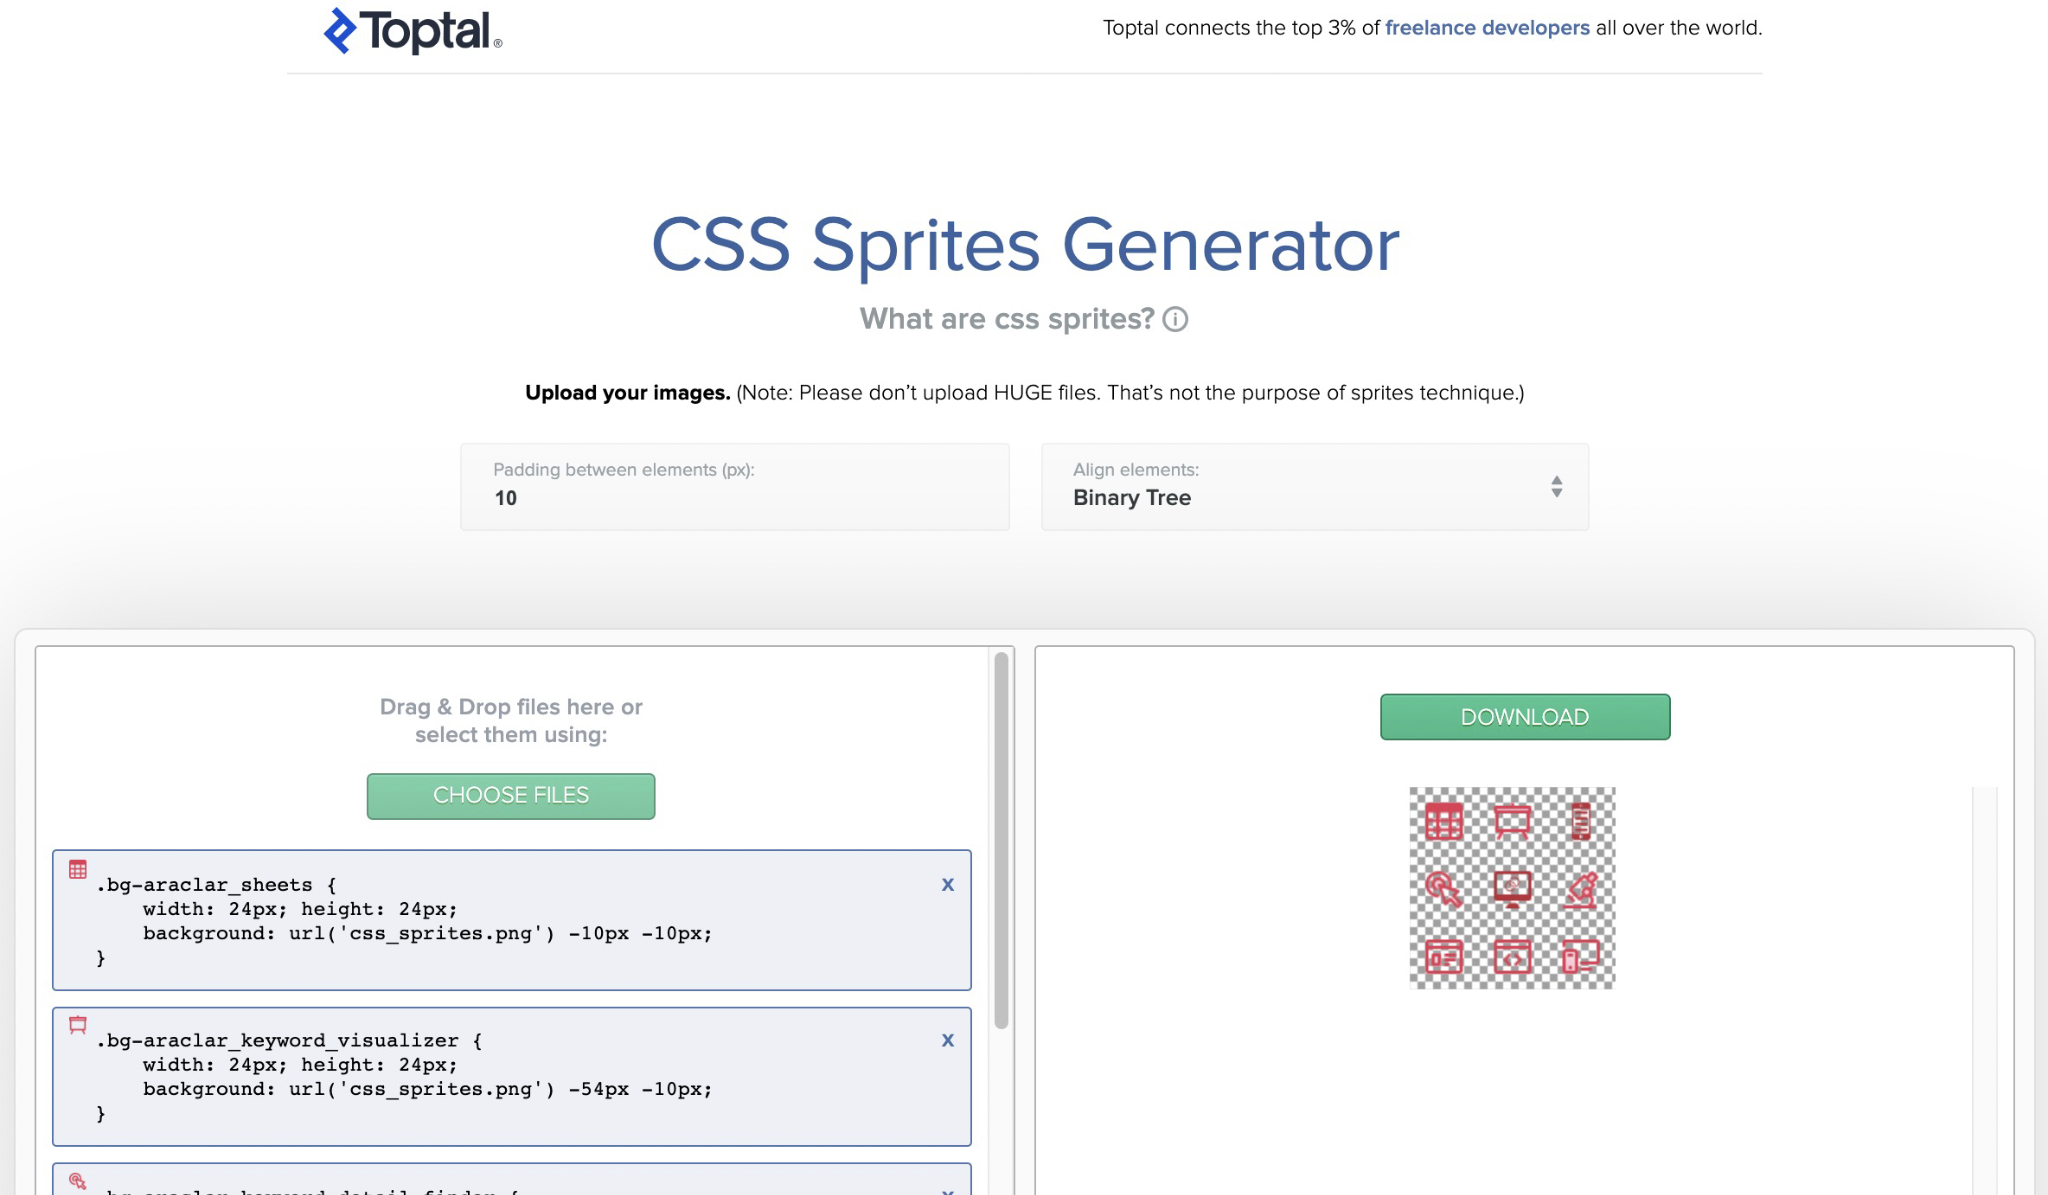This screenshot has width=2048, height=1195.
Task: Click the DOWNLOAD button
Action: (1525, 717)
